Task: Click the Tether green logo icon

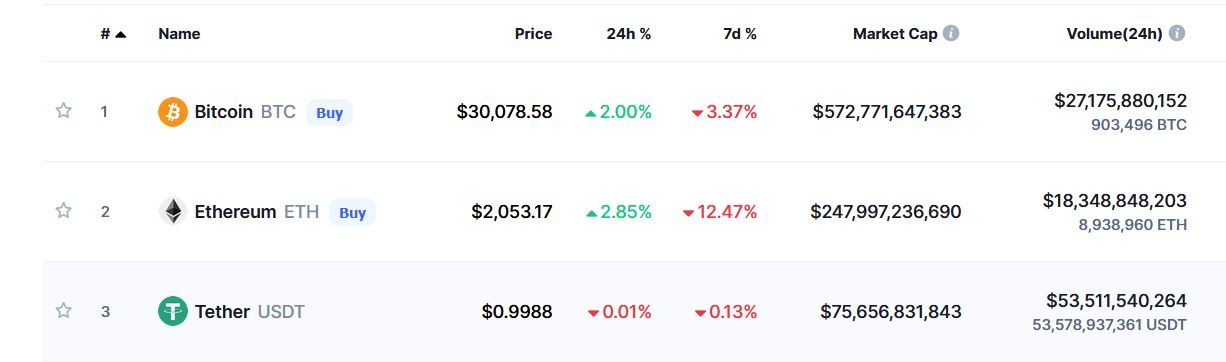Action: pos(173,312)
